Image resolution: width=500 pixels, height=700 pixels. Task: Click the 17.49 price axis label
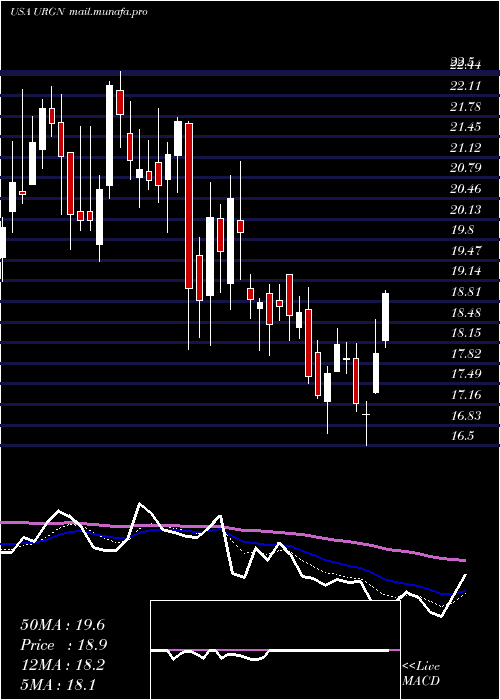tap(466, 374)
